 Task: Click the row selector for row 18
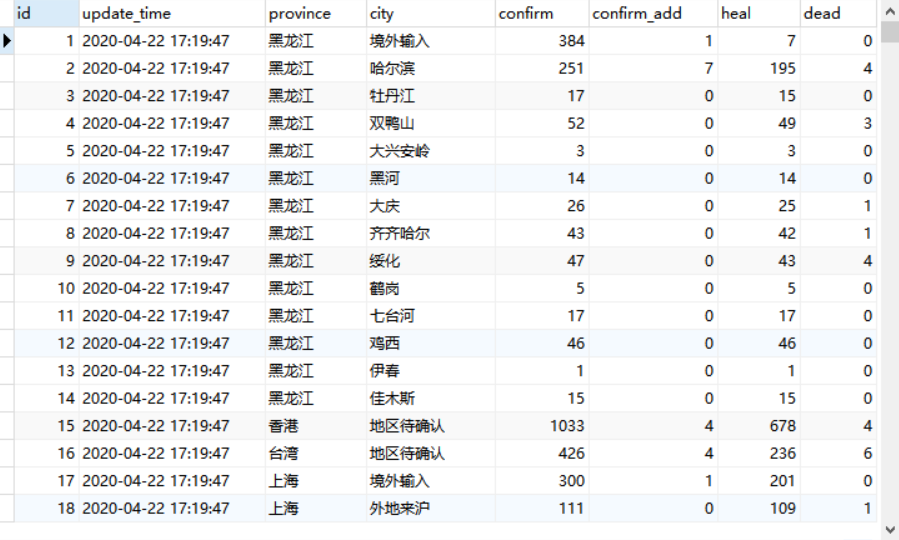[x=7, y=508]
